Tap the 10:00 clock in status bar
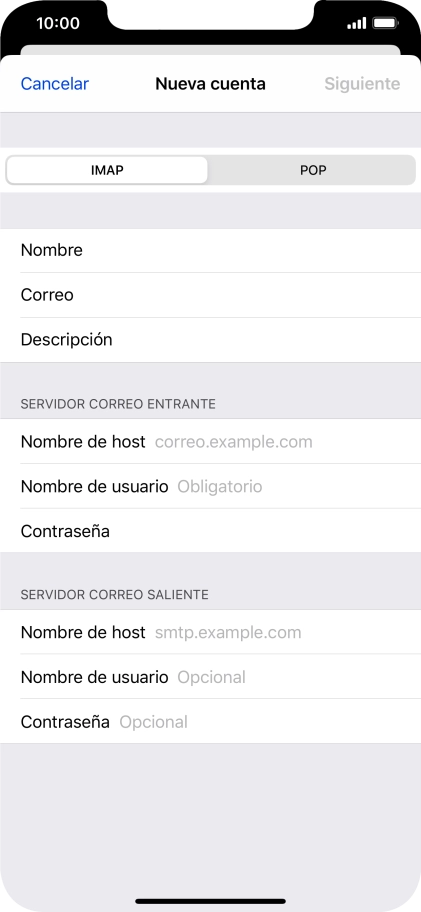This screenshot has height=912, width=421. [x=58, y=23]
